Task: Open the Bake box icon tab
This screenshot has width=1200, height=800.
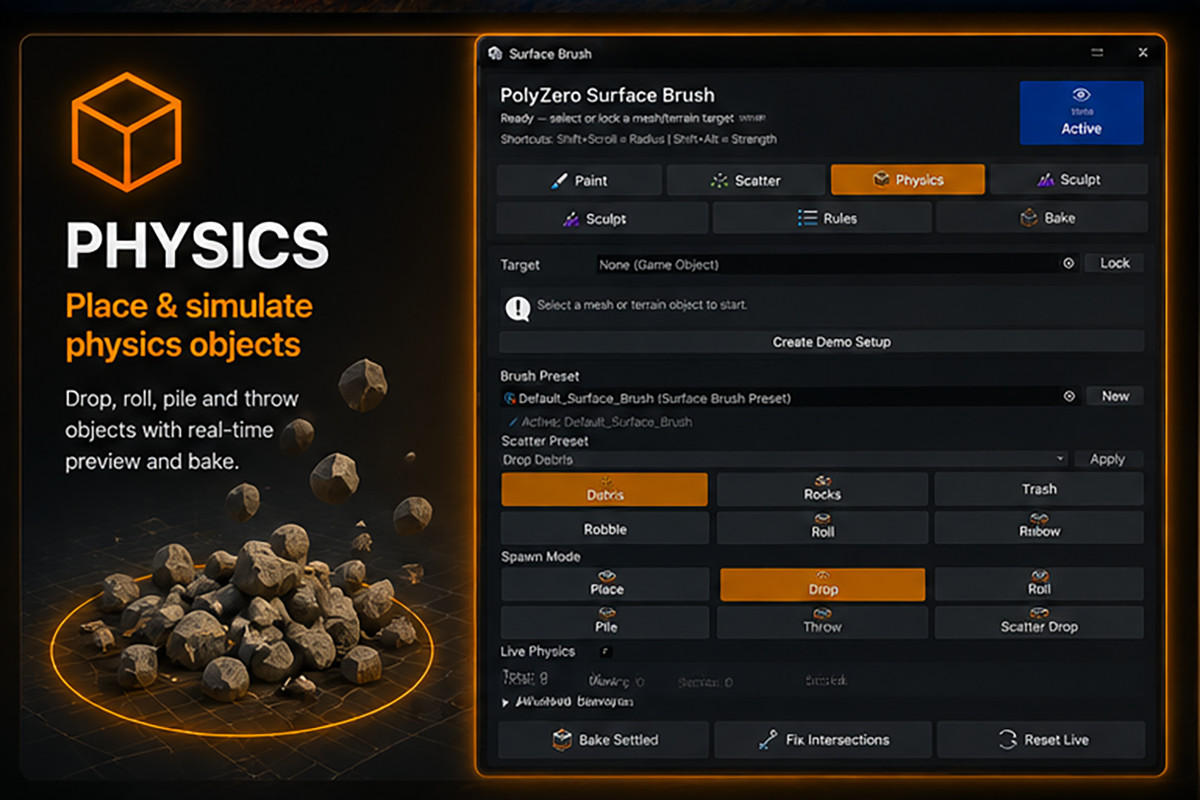Action: coord(1028,217)
